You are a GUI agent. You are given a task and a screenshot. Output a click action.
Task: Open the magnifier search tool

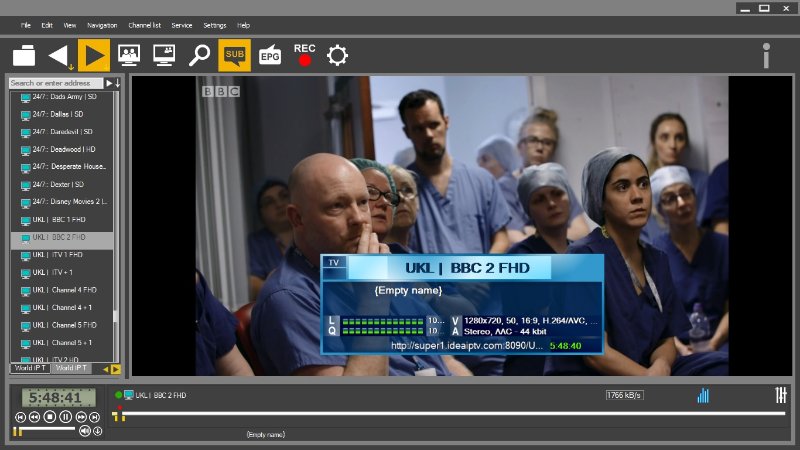199,55
